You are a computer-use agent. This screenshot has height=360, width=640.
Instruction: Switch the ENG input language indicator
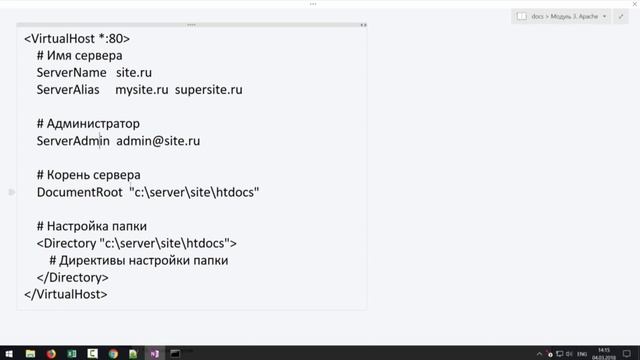point(582,354)
